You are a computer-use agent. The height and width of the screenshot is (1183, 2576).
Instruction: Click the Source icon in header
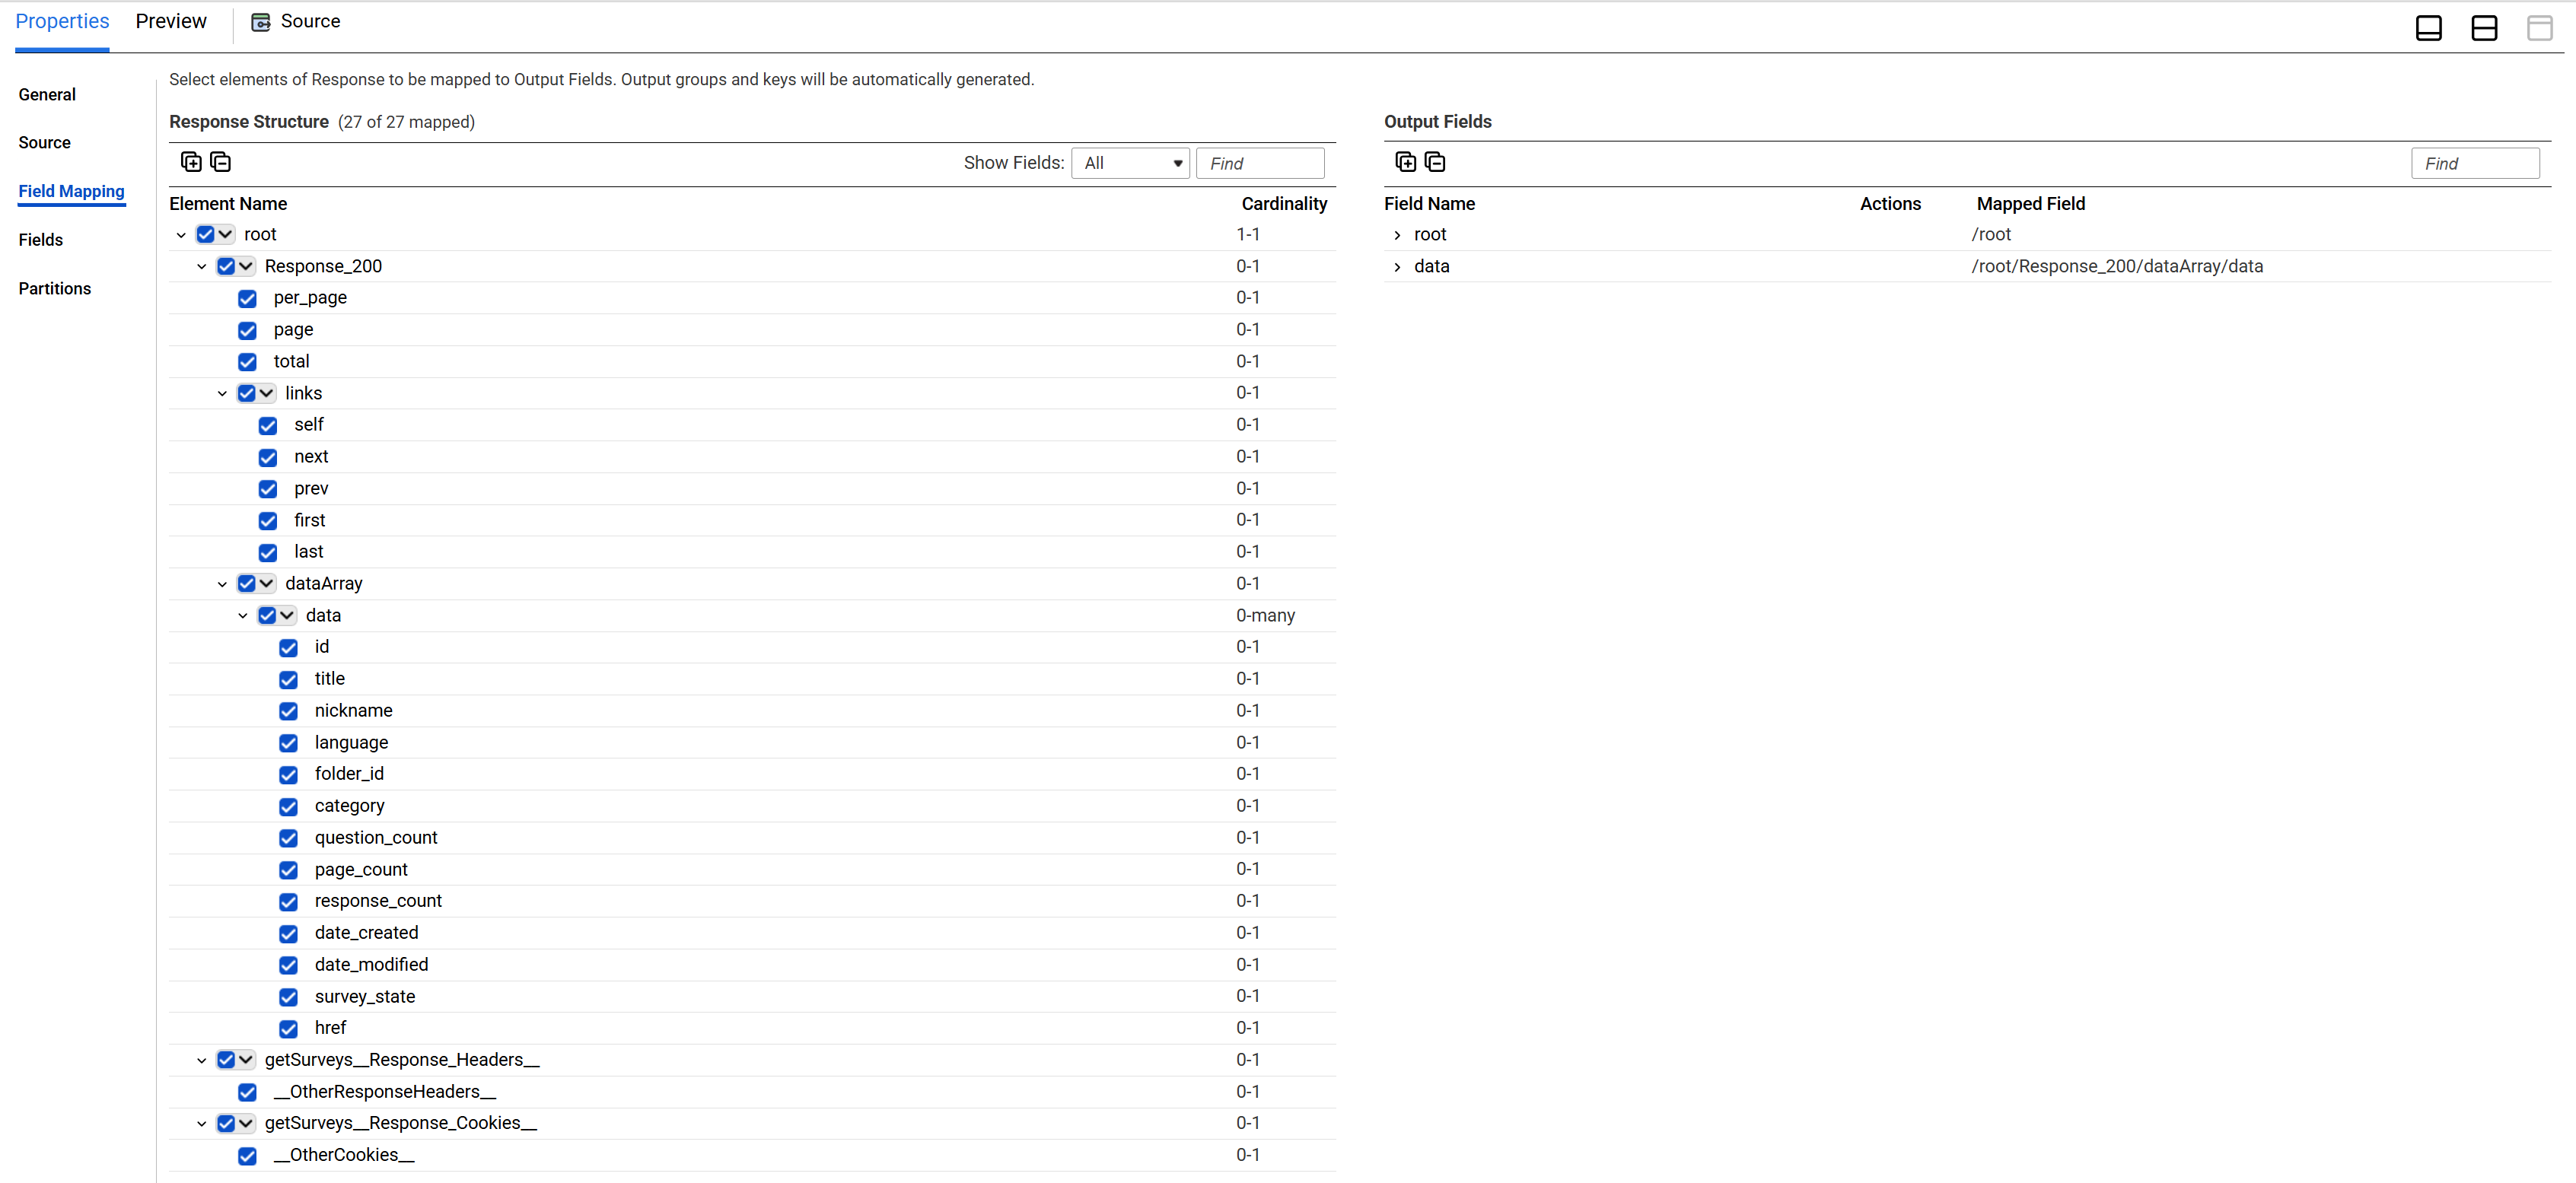(261, 22)
